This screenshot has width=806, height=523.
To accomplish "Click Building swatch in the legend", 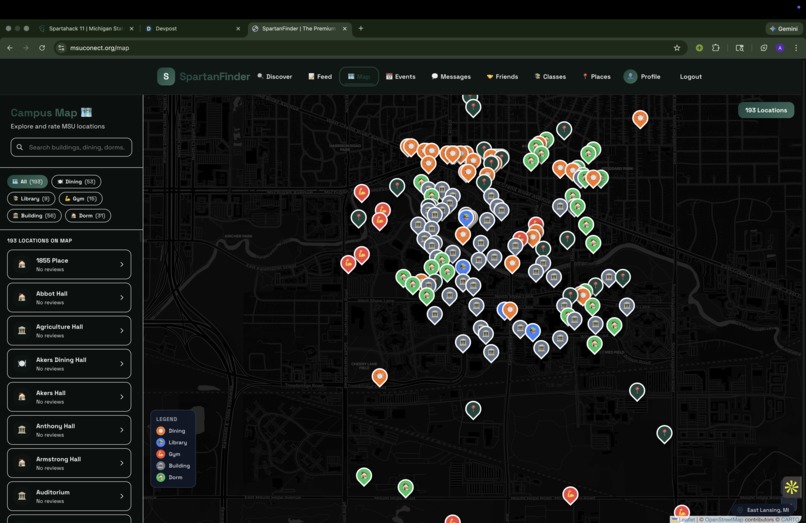I will pos(161,465).
